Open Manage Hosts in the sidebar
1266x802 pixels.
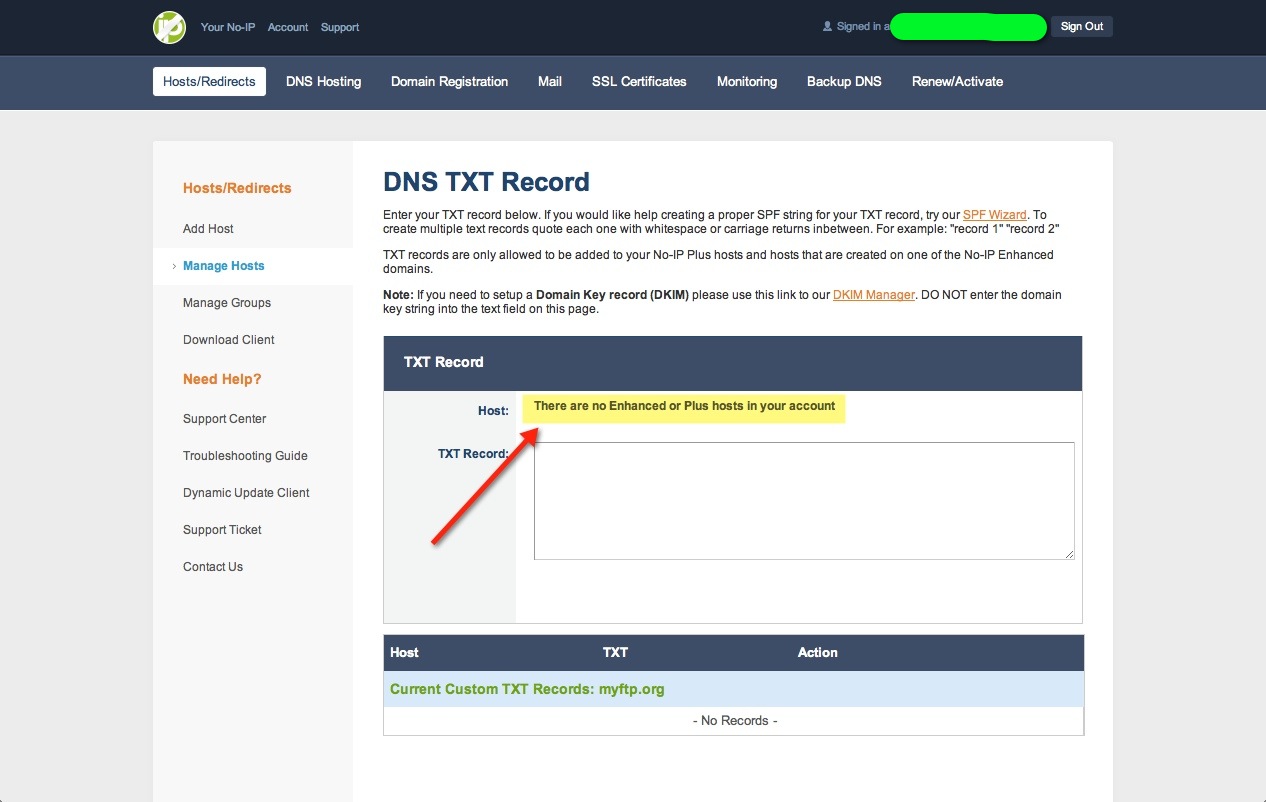coord(224,266)
